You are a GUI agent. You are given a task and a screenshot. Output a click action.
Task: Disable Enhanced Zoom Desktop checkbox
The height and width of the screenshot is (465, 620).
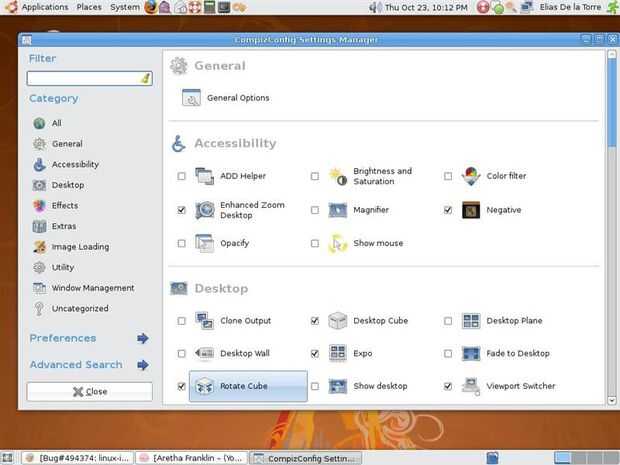(181, 210)
